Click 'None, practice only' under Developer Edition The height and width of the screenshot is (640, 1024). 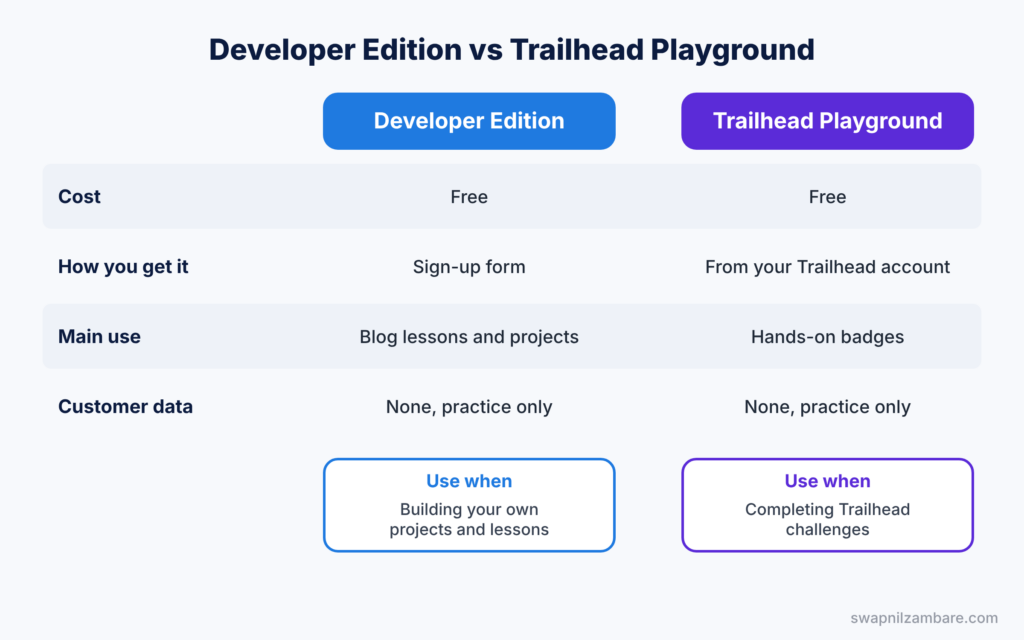click(469, 406)
